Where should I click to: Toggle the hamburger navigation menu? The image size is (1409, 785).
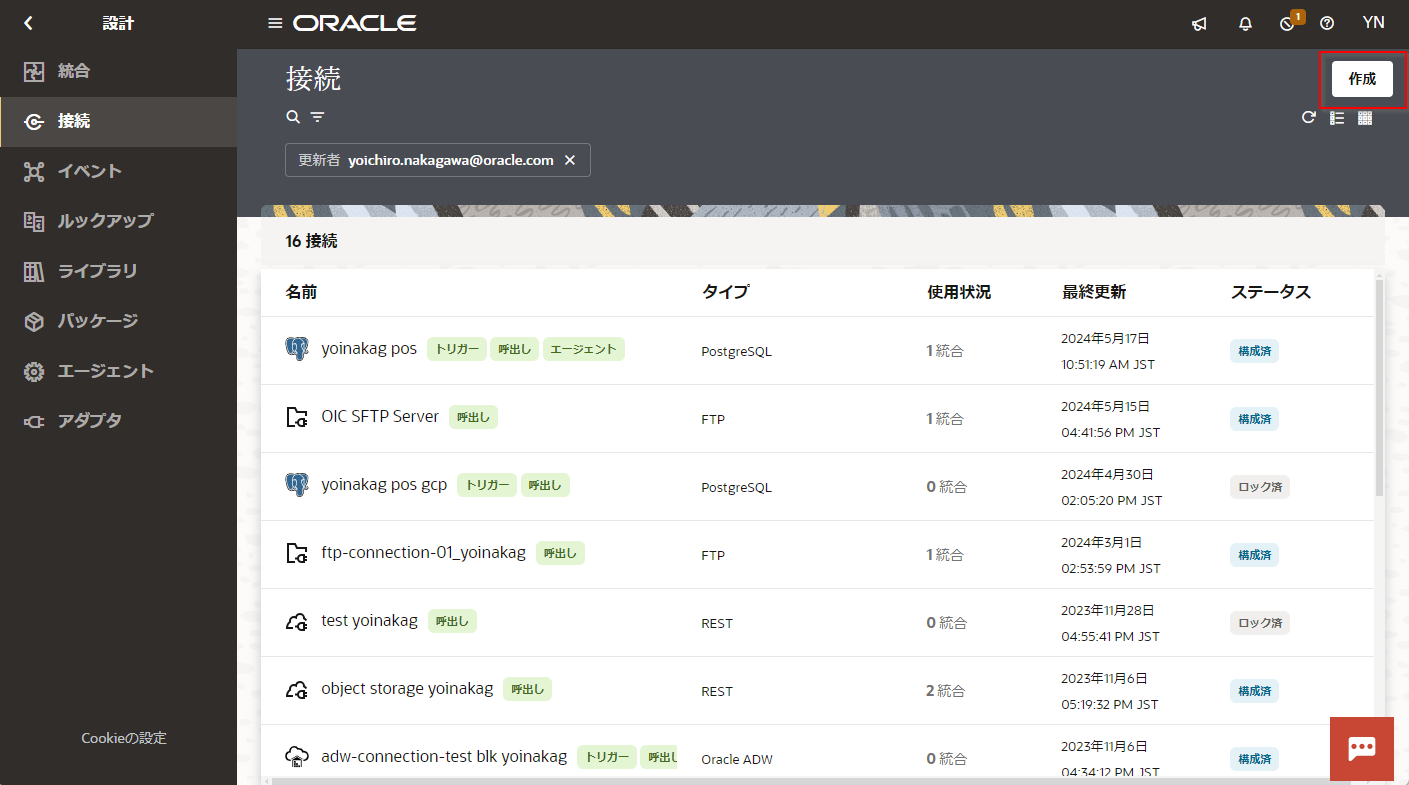tap(275, 23)
